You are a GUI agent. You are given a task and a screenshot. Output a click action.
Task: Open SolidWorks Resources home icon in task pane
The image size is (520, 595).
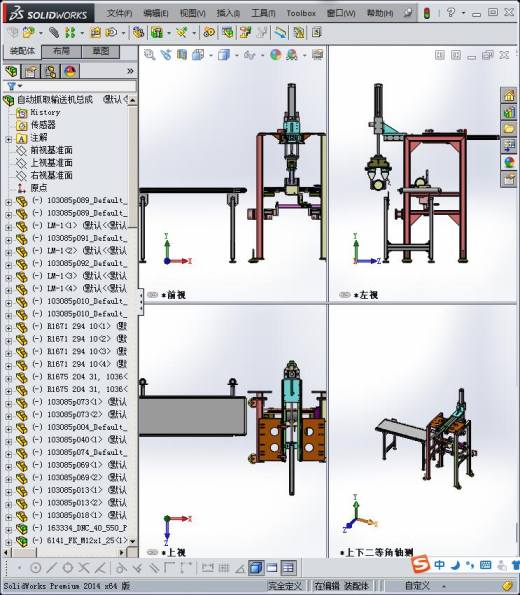tap(509, 95)
